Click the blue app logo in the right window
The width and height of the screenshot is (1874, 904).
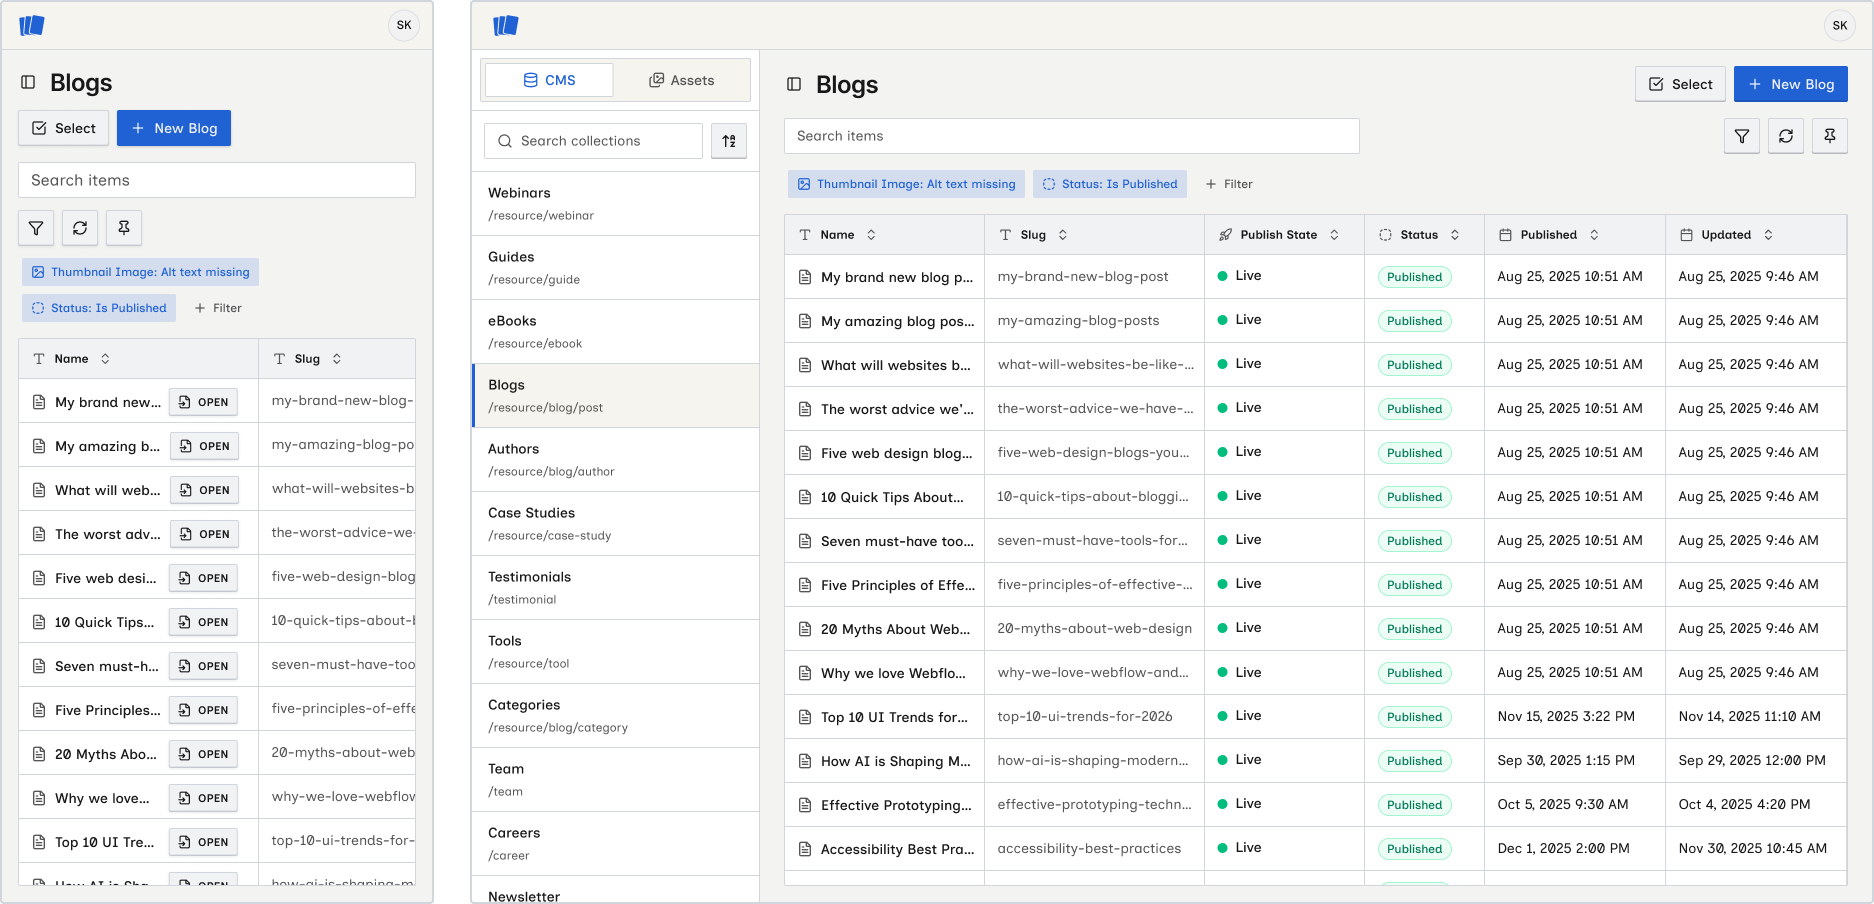(506, 25)
